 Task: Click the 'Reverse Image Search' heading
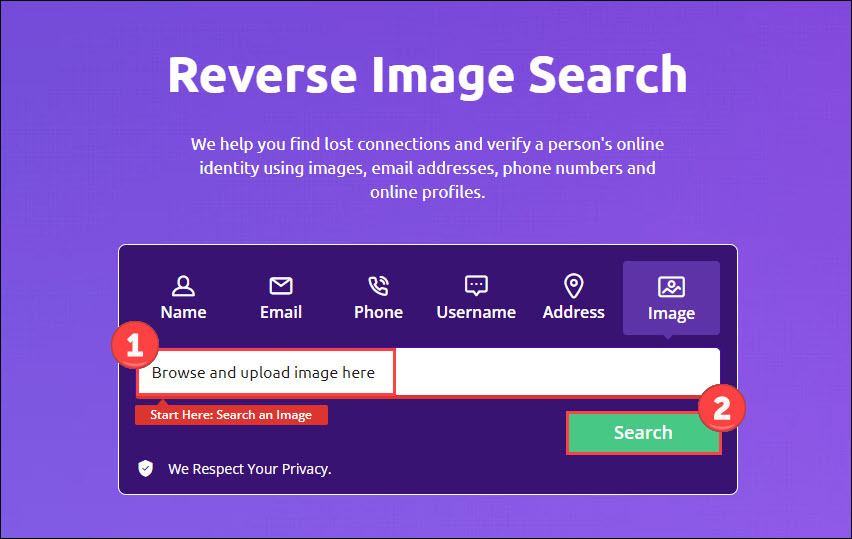tap(427, 75)
